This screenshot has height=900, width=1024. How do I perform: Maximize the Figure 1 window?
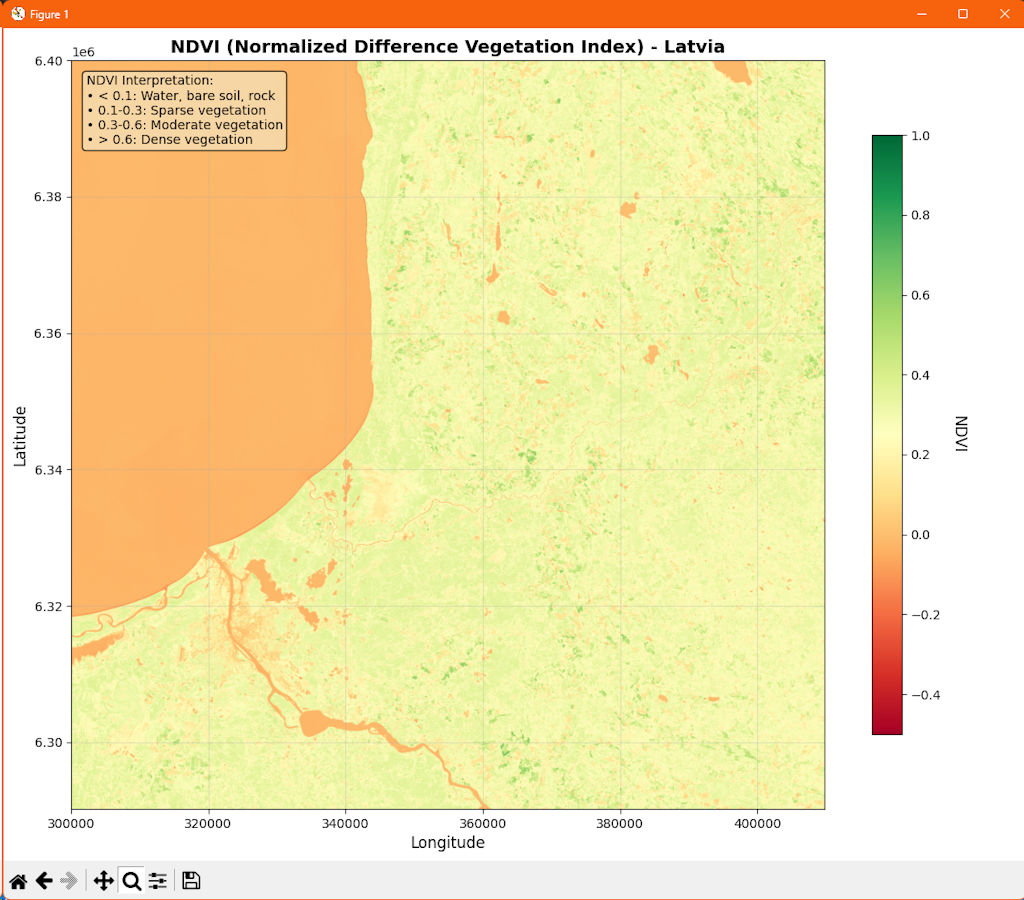click(963, 14)
